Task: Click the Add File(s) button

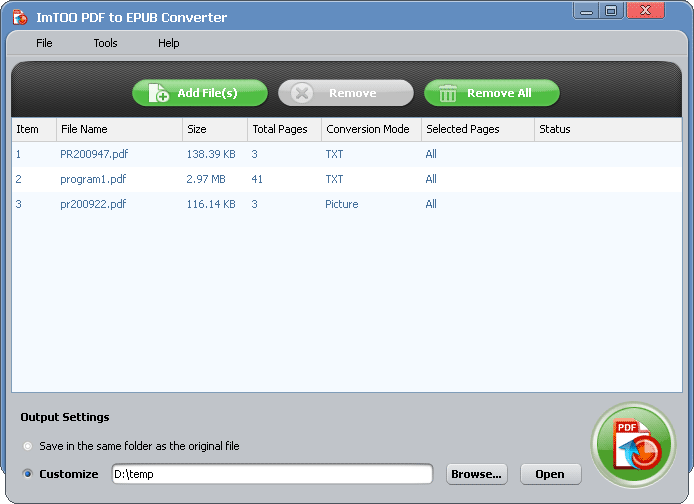Action: (200, 93)
